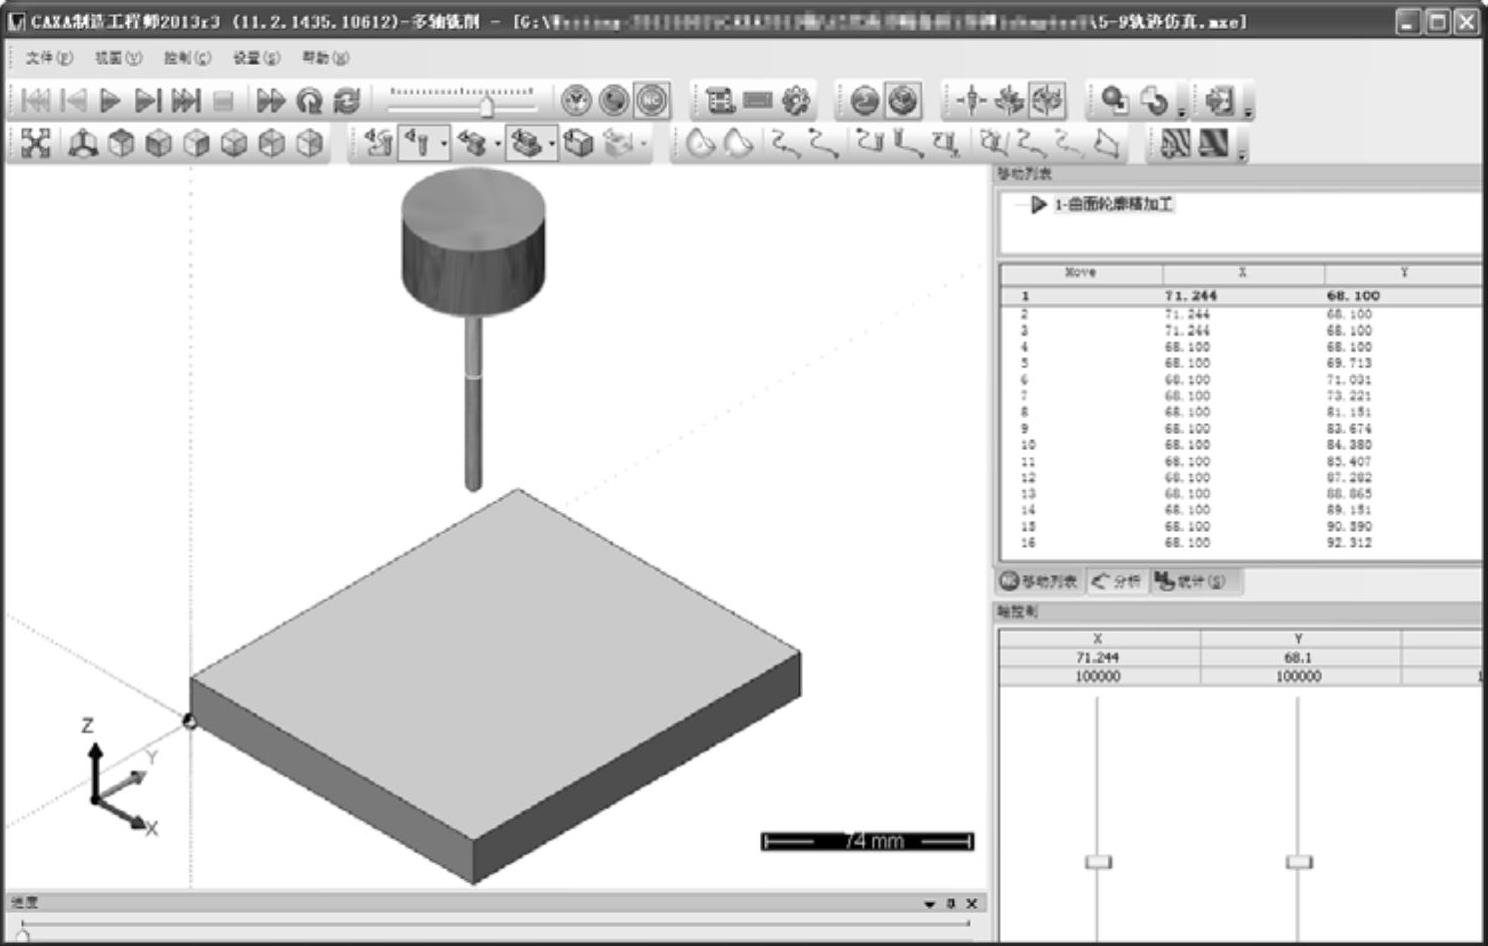Screen dimensions: 1488x946
Task: Open the 统计 tab
Action: tap(1190, 581)
